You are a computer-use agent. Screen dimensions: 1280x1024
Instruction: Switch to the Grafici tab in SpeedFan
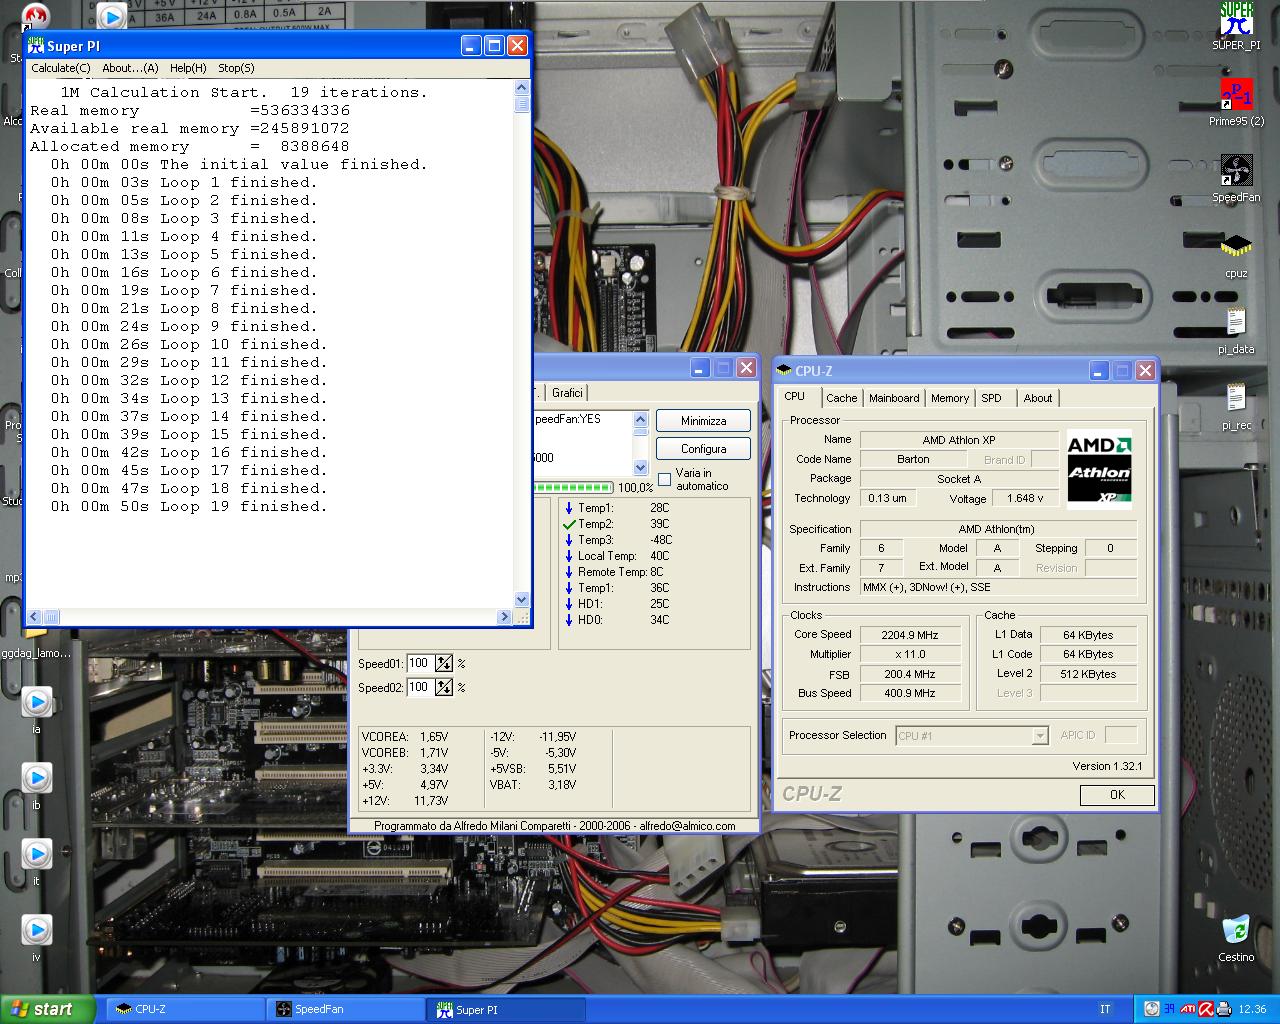point(567,393)
